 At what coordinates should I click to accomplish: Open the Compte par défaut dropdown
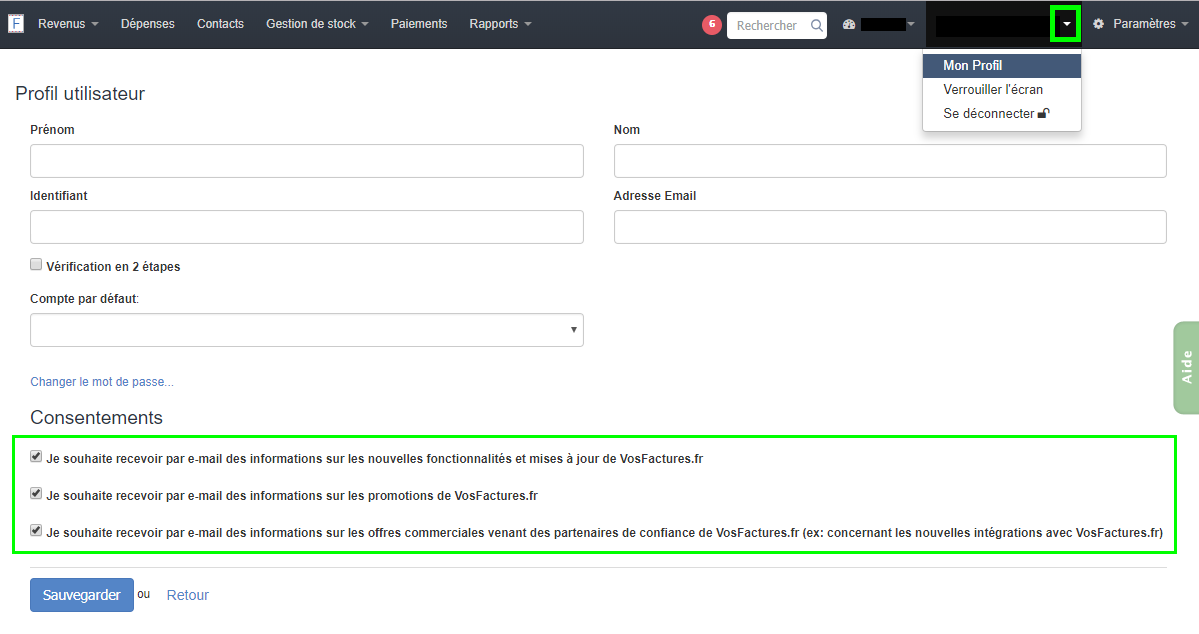(x=306, y=330)
